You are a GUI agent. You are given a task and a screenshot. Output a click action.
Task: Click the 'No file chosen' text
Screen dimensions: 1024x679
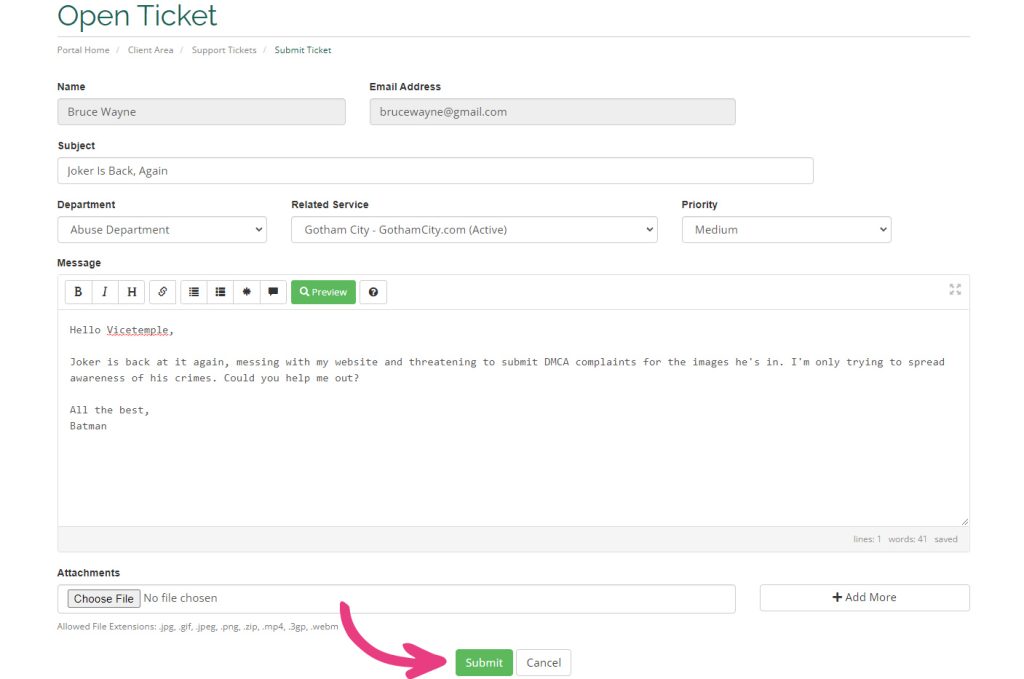(180, 598)
